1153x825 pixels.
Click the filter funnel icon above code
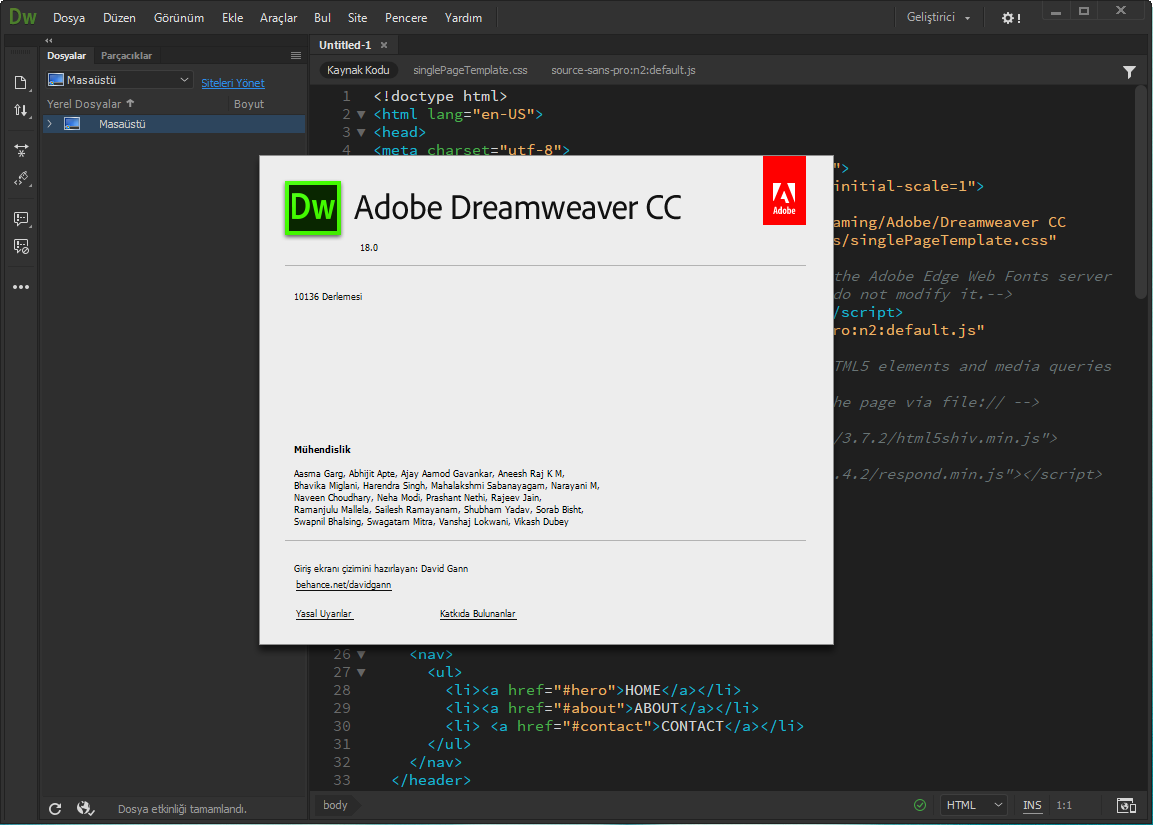click(x=1129, y=72)
